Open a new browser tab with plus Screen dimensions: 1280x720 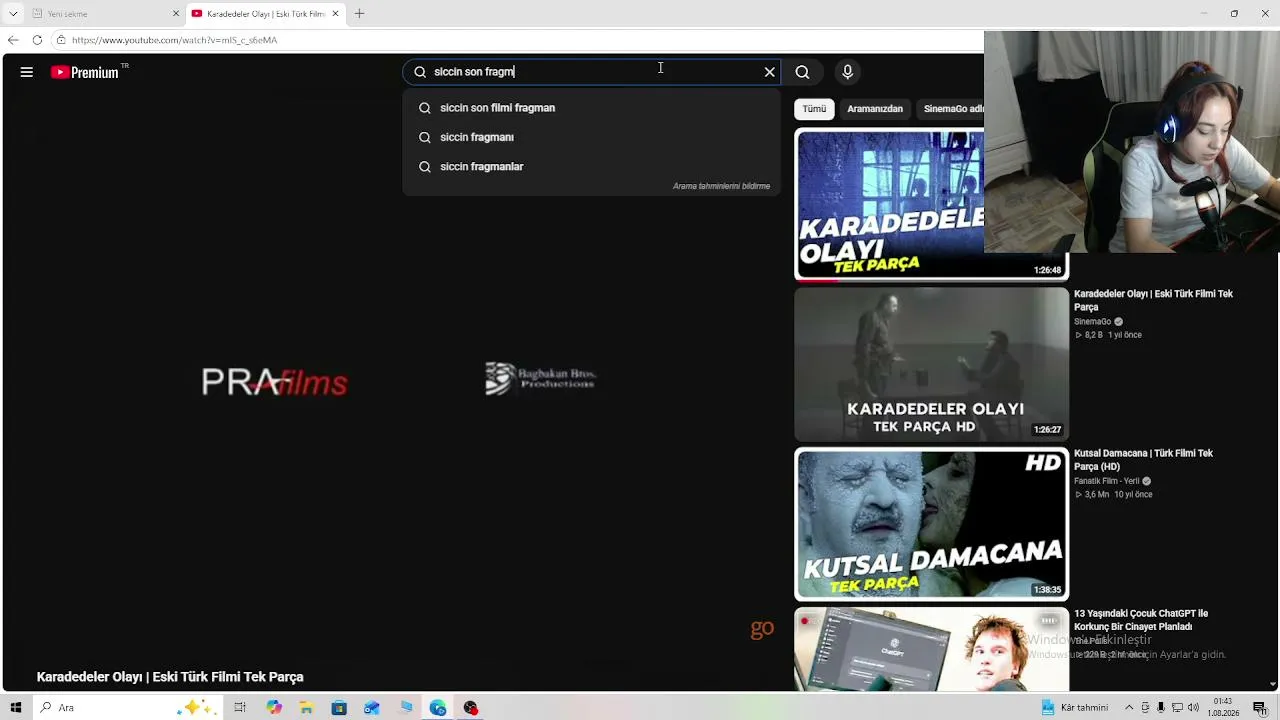(359, 14)
